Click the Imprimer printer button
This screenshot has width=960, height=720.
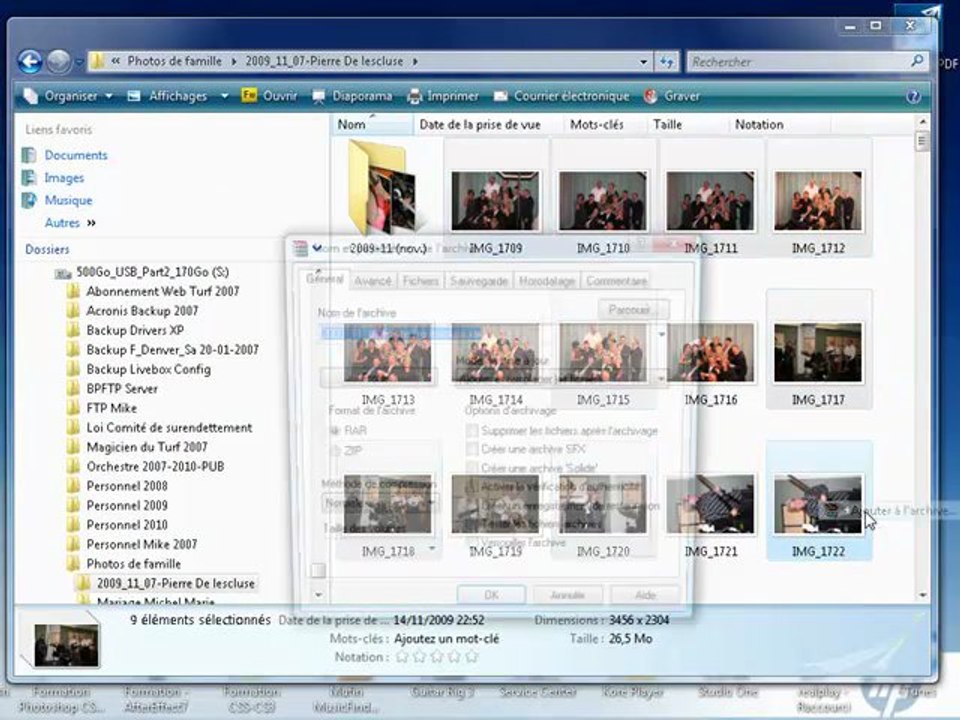[443, 96]
